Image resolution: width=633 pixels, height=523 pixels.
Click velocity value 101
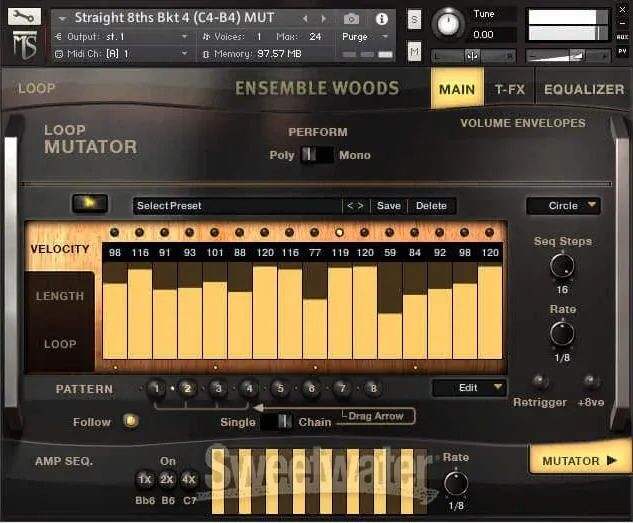pyautogui.click(x=215, y=253)
